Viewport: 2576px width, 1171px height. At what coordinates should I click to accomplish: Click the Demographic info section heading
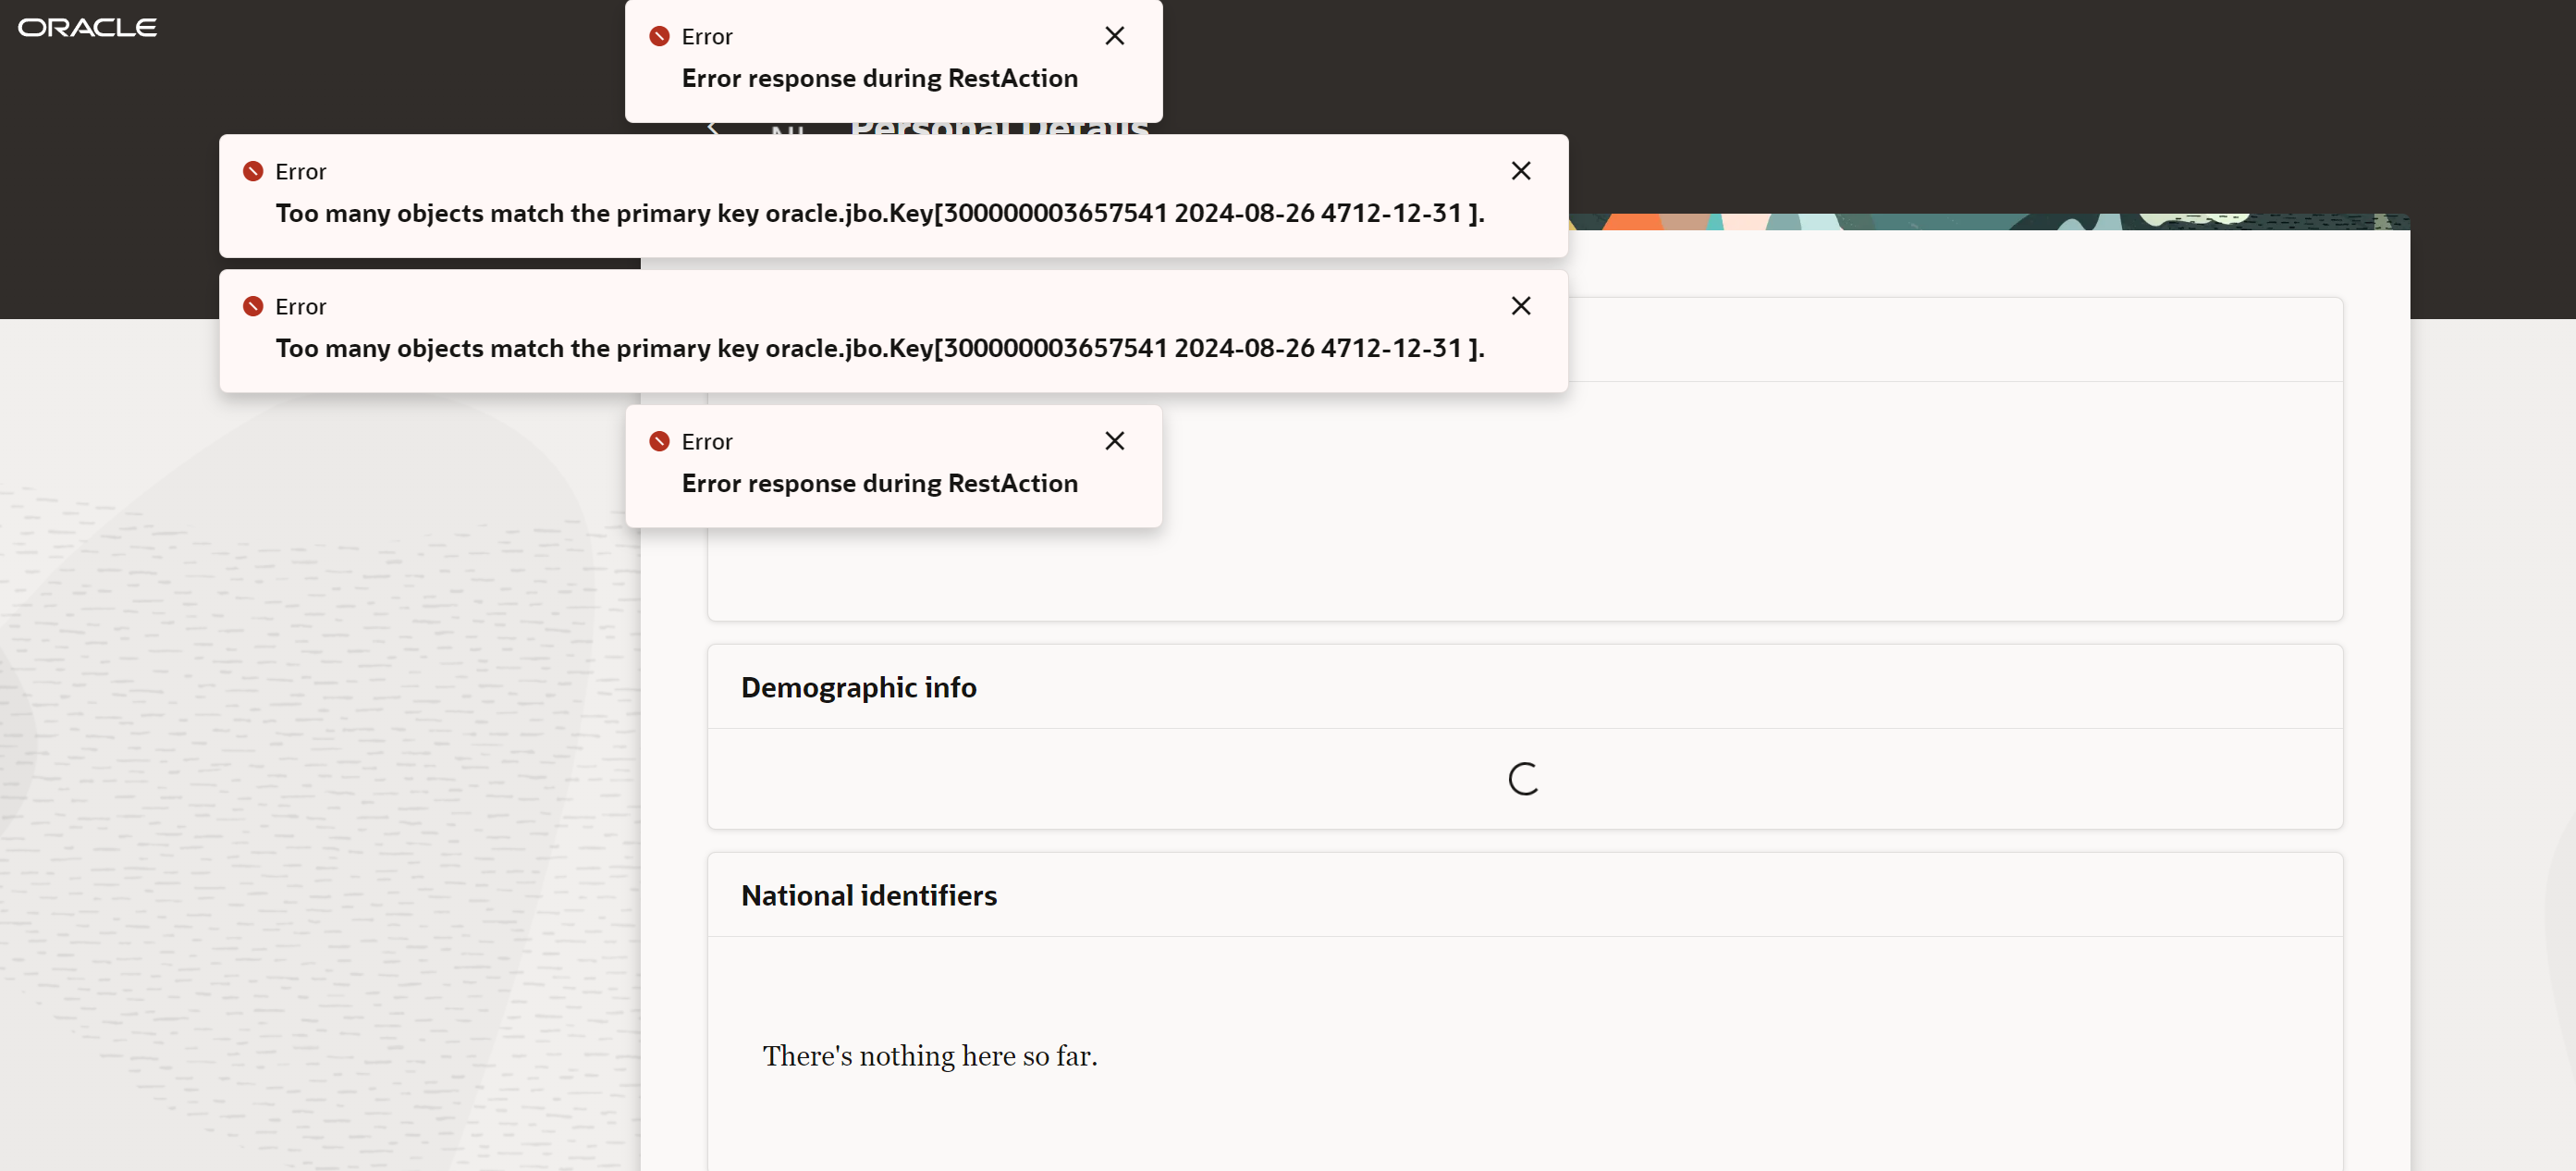(x=858, y=688)
